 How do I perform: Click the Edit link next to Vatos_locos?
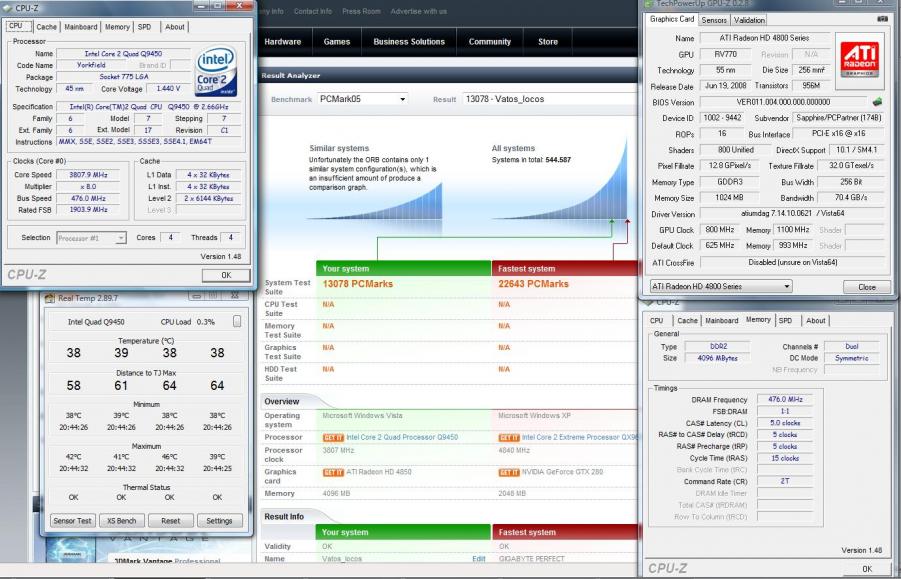(479, 559)
